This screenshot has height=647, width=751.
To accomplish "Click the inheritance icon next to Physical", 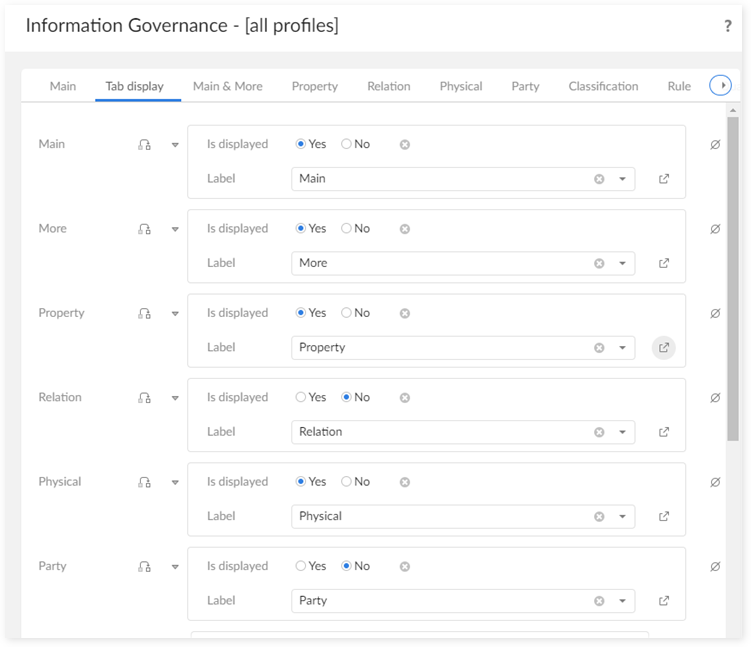I will [144, 482].
